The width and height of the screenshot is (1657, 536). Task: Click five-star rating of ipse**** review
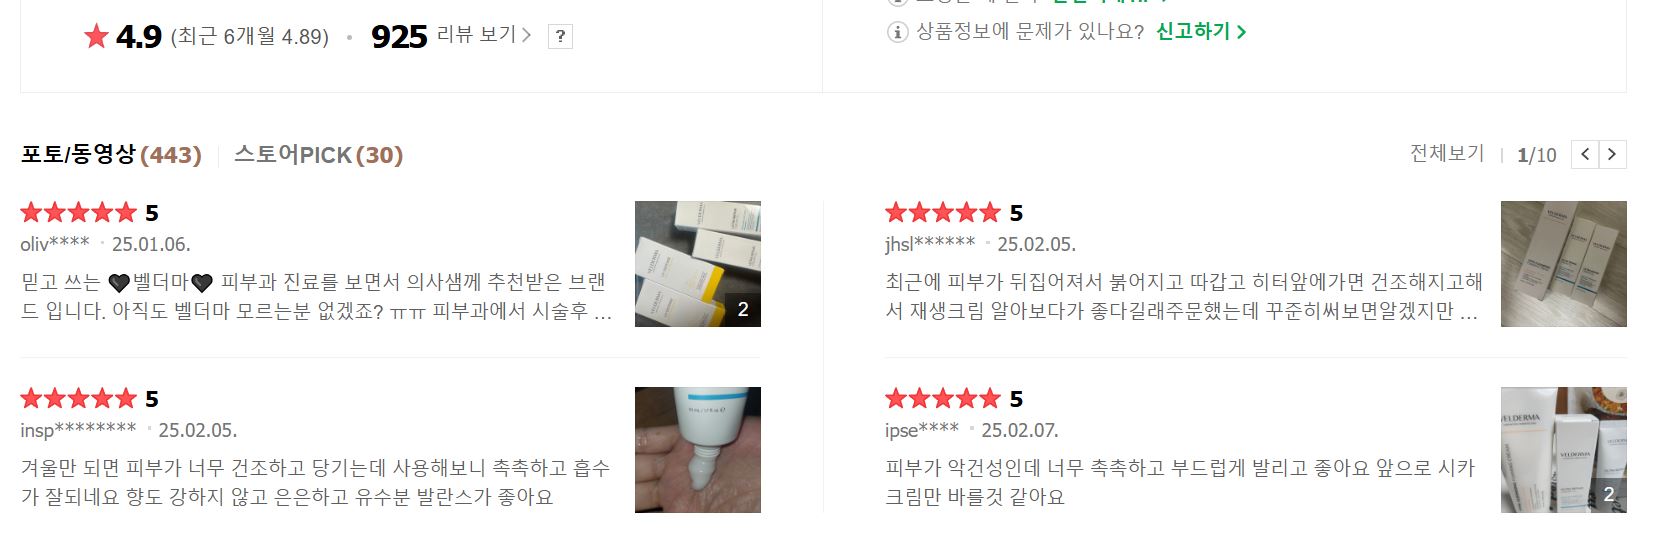[943, 398]
